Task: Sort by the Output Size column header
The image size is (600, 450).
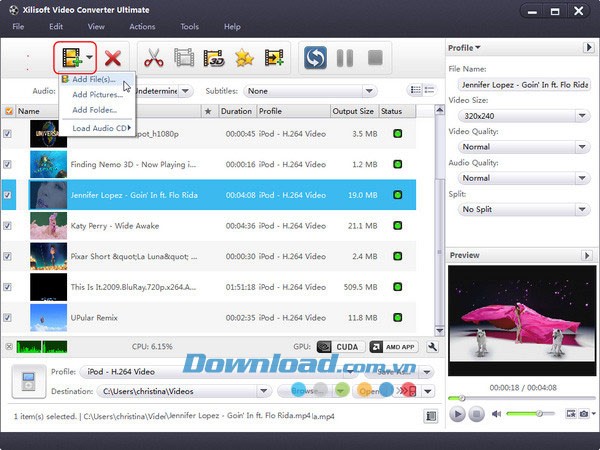Action: (353, 111)
